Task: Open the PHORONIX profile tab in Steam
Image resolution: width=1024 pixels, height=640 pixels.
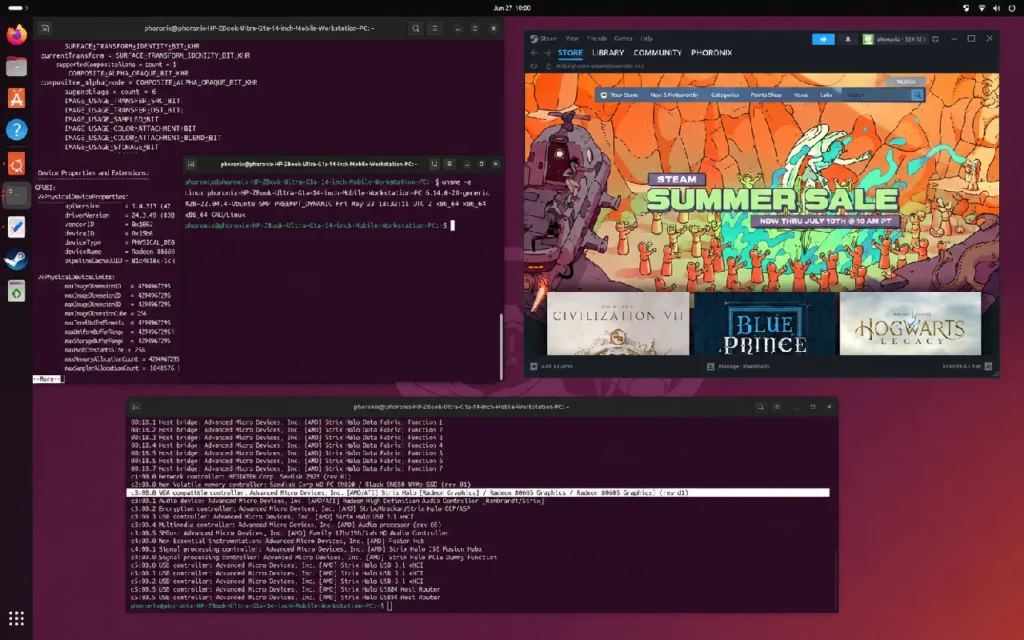Action: pyautogui.click(x=711, y=53)
